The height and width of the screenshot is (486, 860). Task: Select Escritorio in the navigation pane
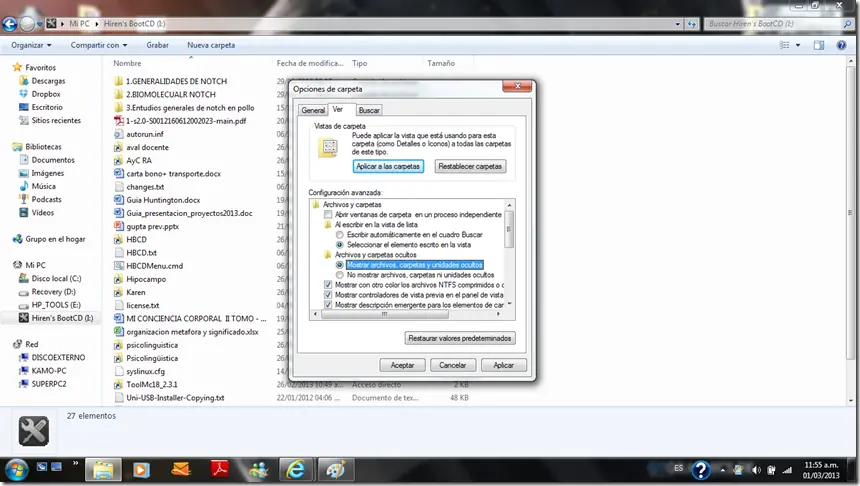47,107
